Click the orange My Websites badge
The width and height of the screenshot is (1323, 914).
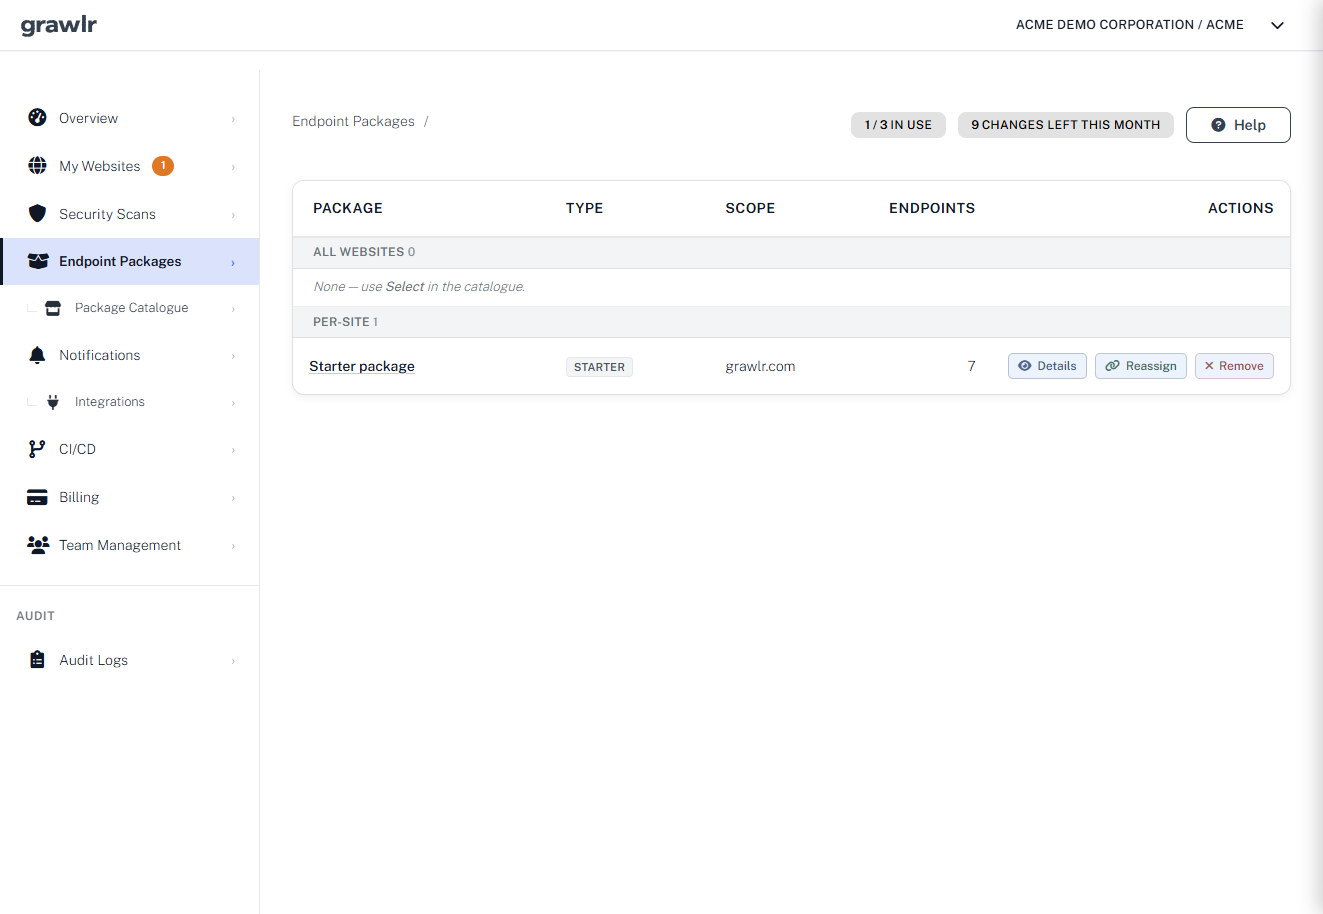(163, 166)
